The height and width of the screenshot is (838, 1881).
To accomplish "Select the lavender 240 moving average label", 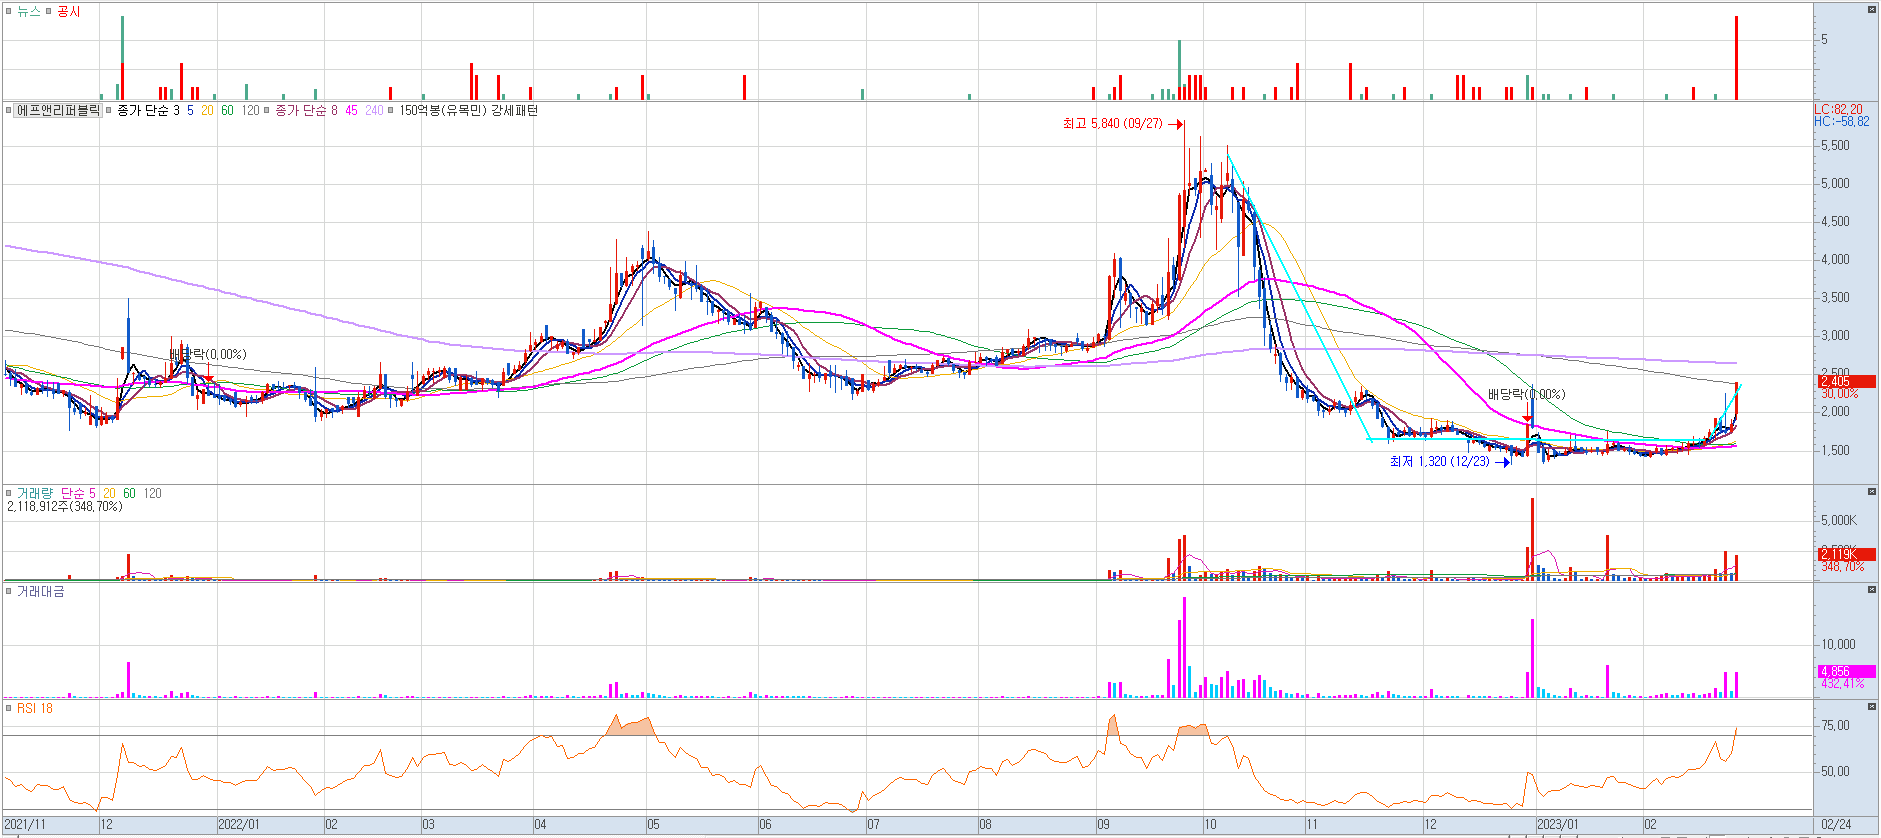I will coord(374,110).
